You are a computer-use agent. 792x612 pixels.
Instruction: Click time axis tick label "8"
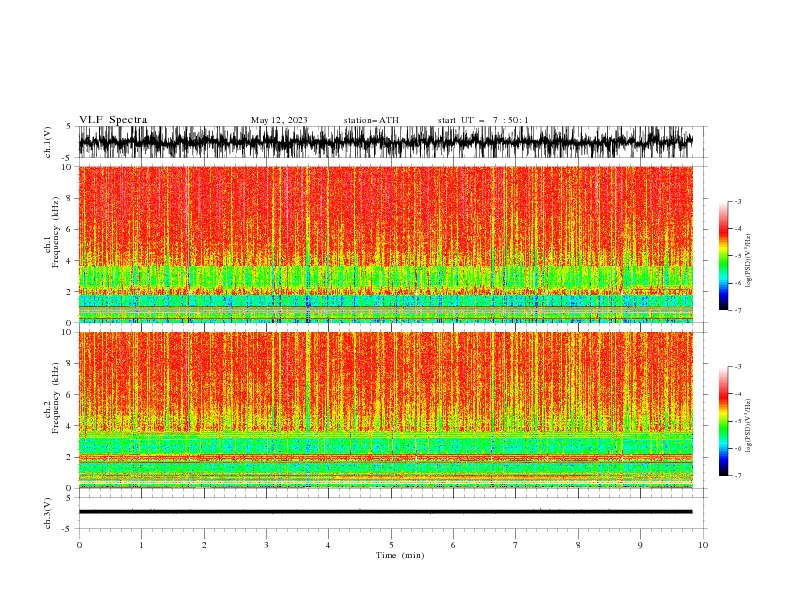[x=578, y=545]
